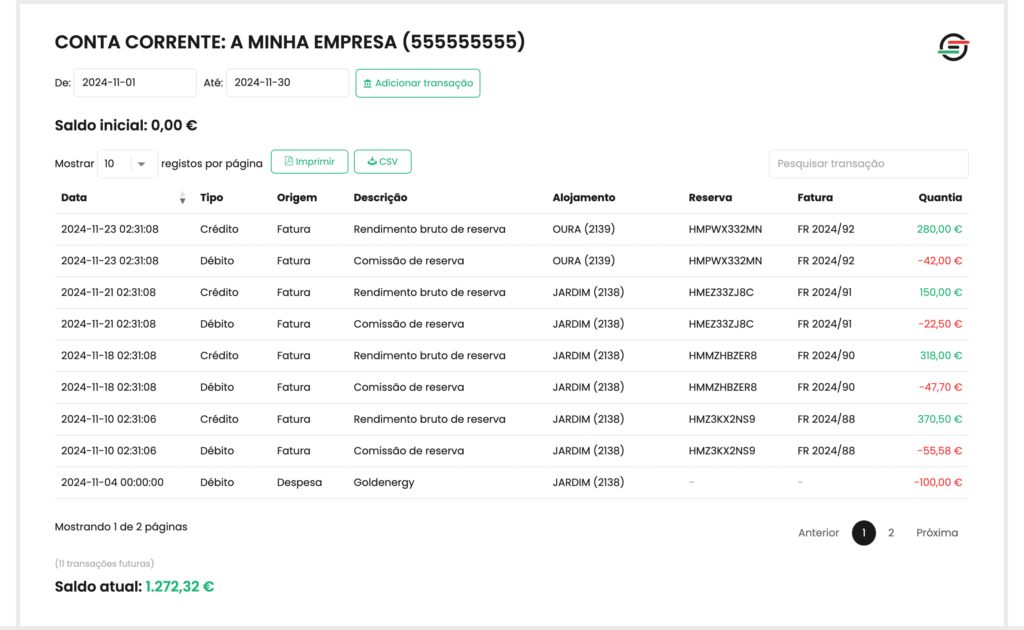Select the -47,70 € amount cell
The height and width of the screenshot is (630, 1024).
pos(940,387)
